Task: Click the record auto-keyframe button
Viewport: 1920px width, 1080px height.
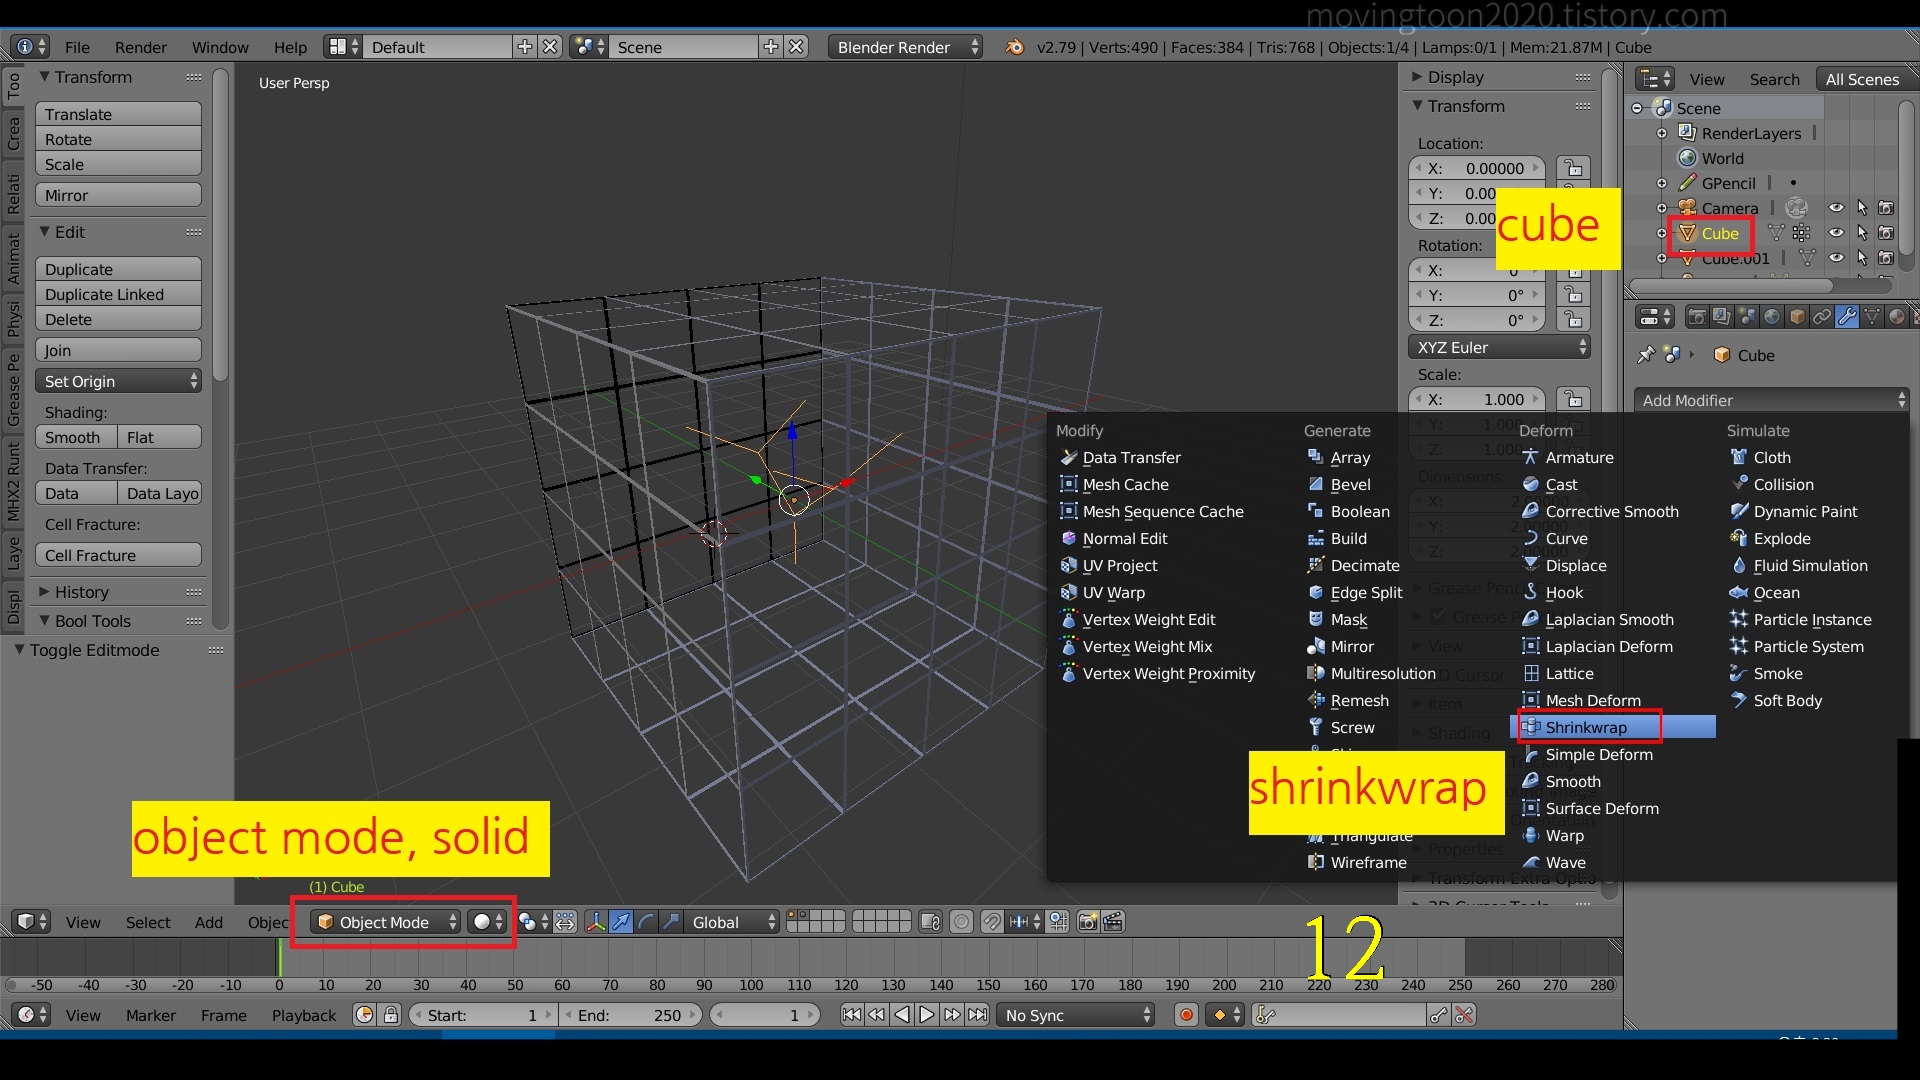Action: click(x=1186, y=1015)
